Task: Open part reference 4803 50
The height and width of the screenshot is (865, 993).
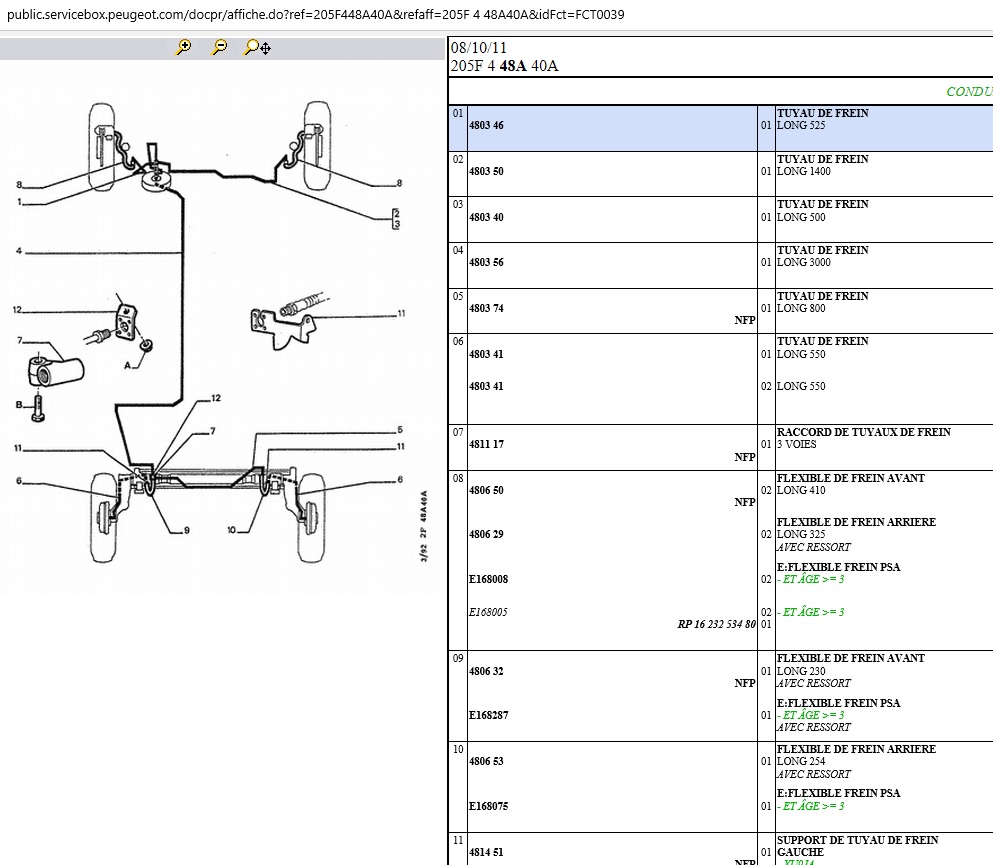Action: [486, 172]
